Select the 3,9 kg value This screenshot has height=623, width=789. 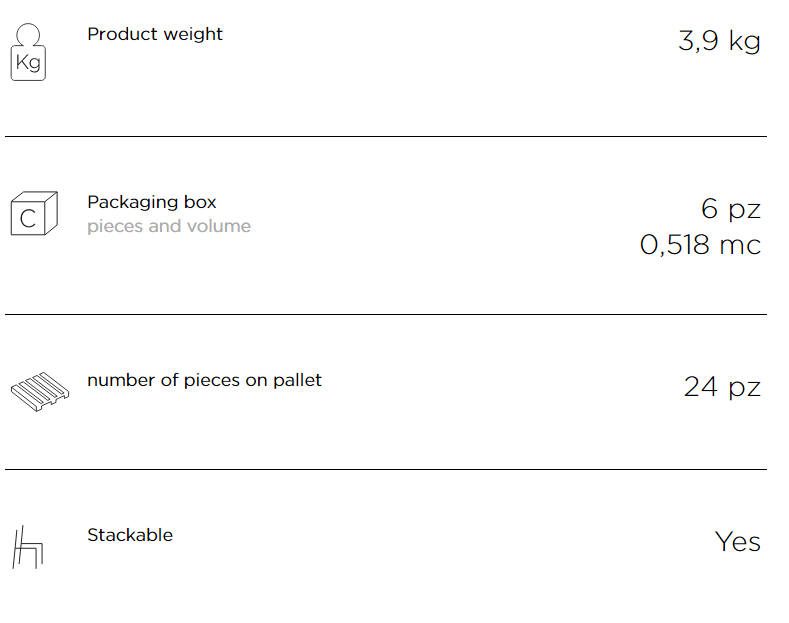(x=719, y=41)
